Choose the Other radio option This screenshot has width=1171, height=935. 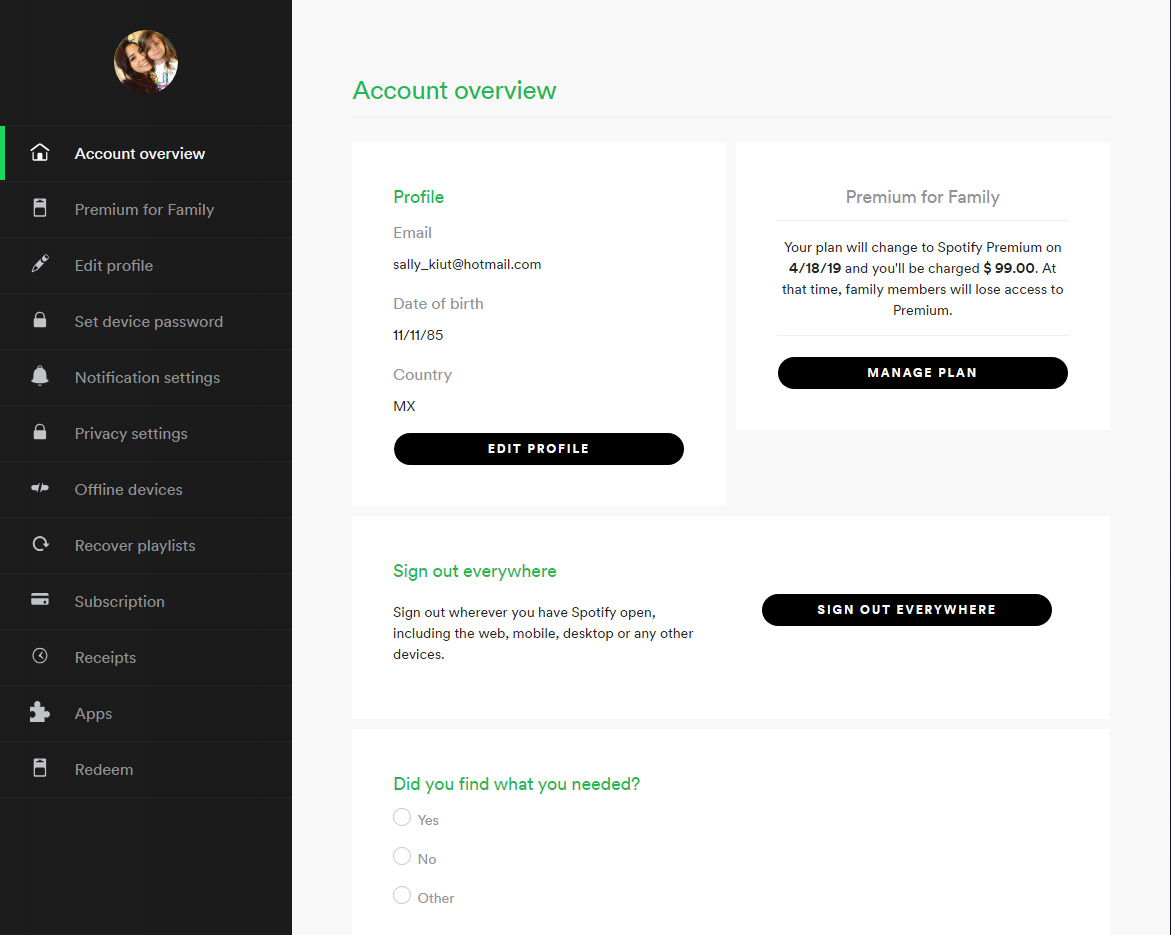(x=402, y=896)
